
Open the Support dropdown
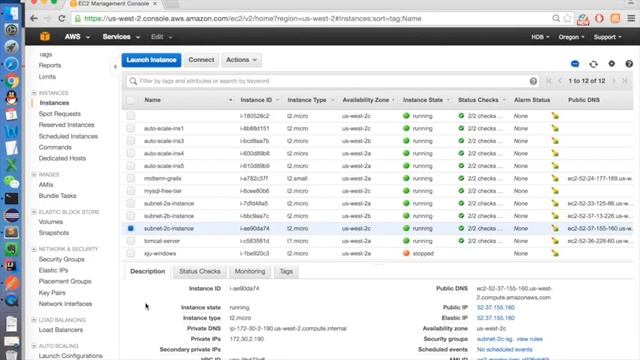[608, 37]
